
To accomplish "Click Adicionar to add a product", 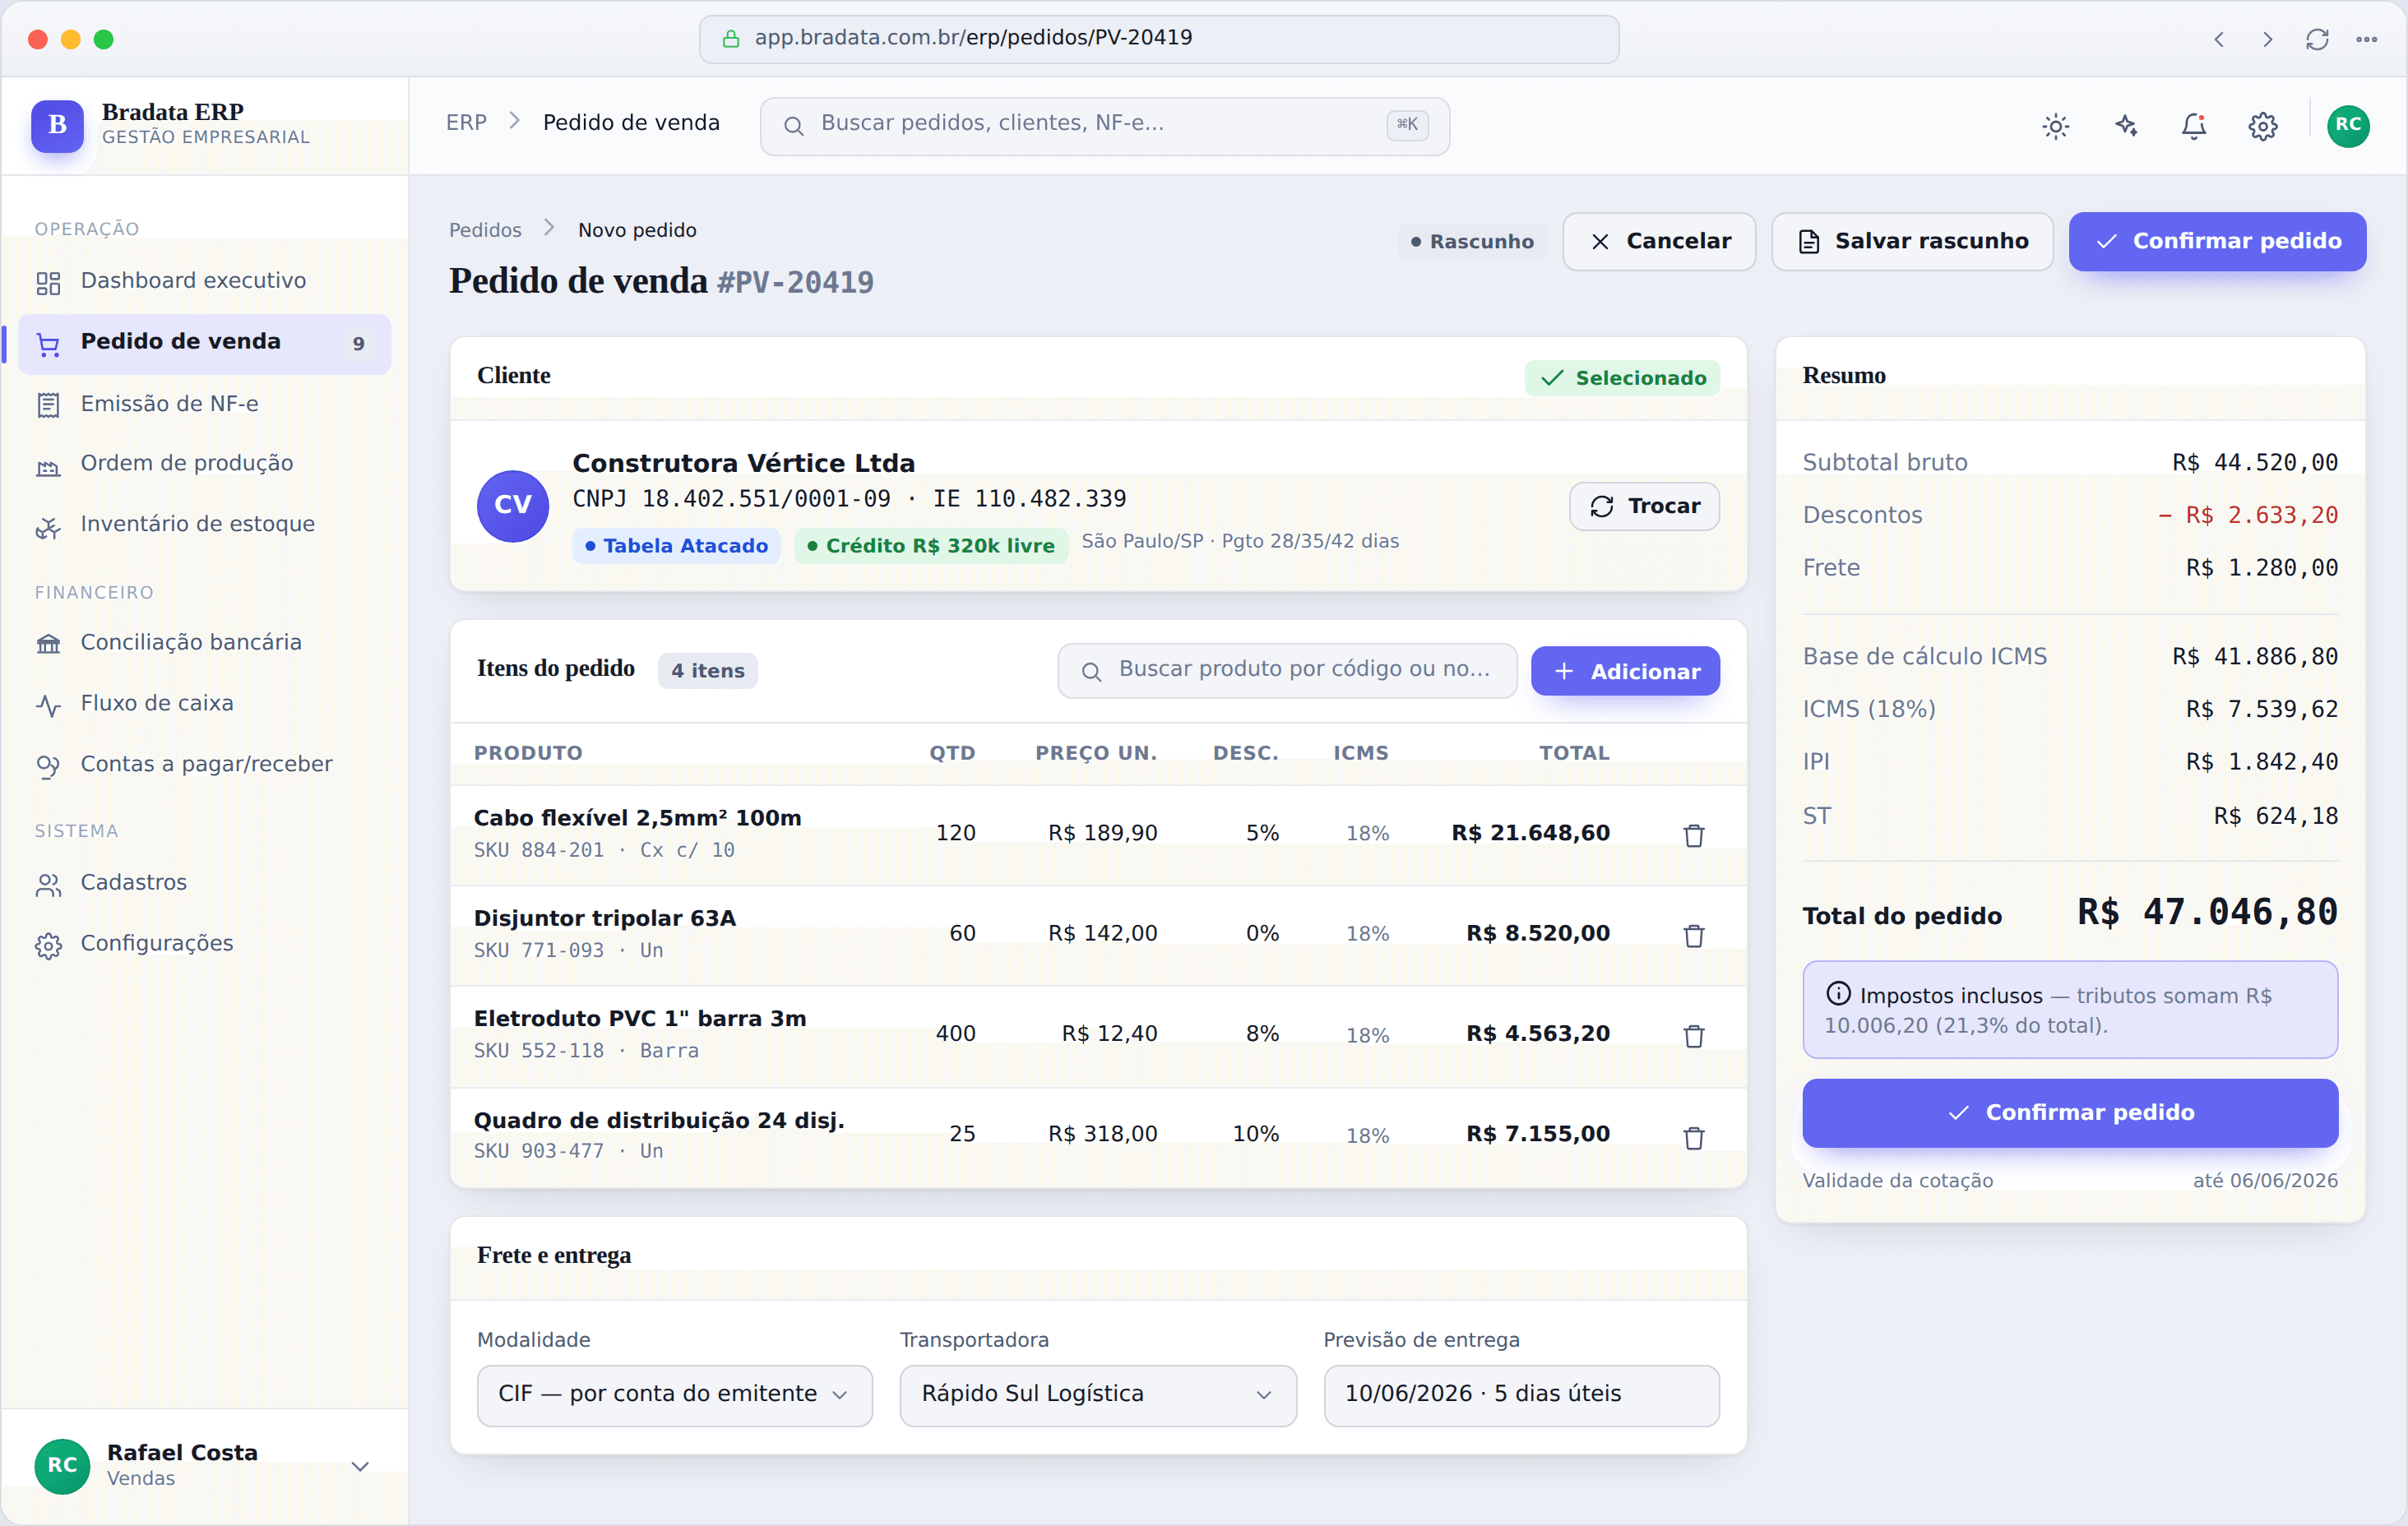I will tap(1625, 671).
